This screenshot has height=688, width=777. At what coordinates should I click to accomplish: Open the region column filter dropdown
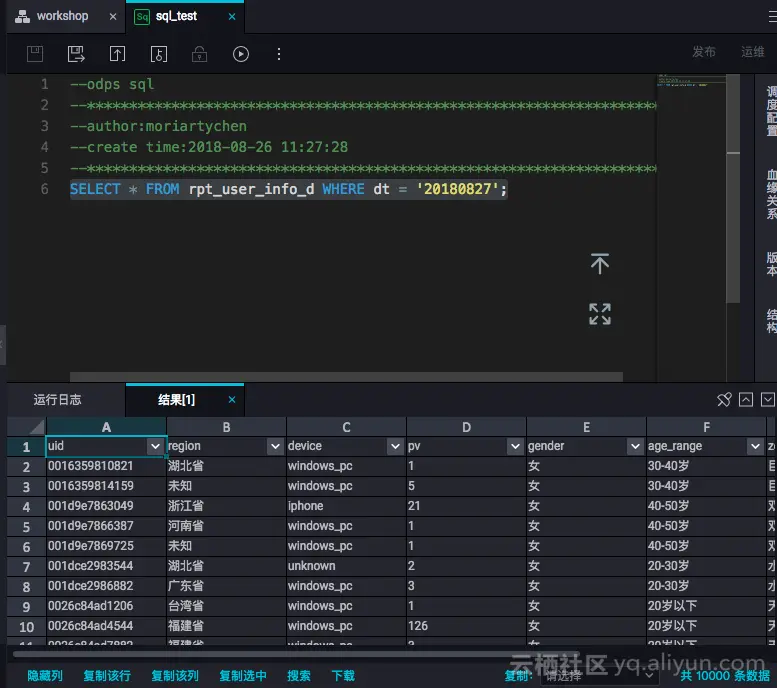[275, 446]
